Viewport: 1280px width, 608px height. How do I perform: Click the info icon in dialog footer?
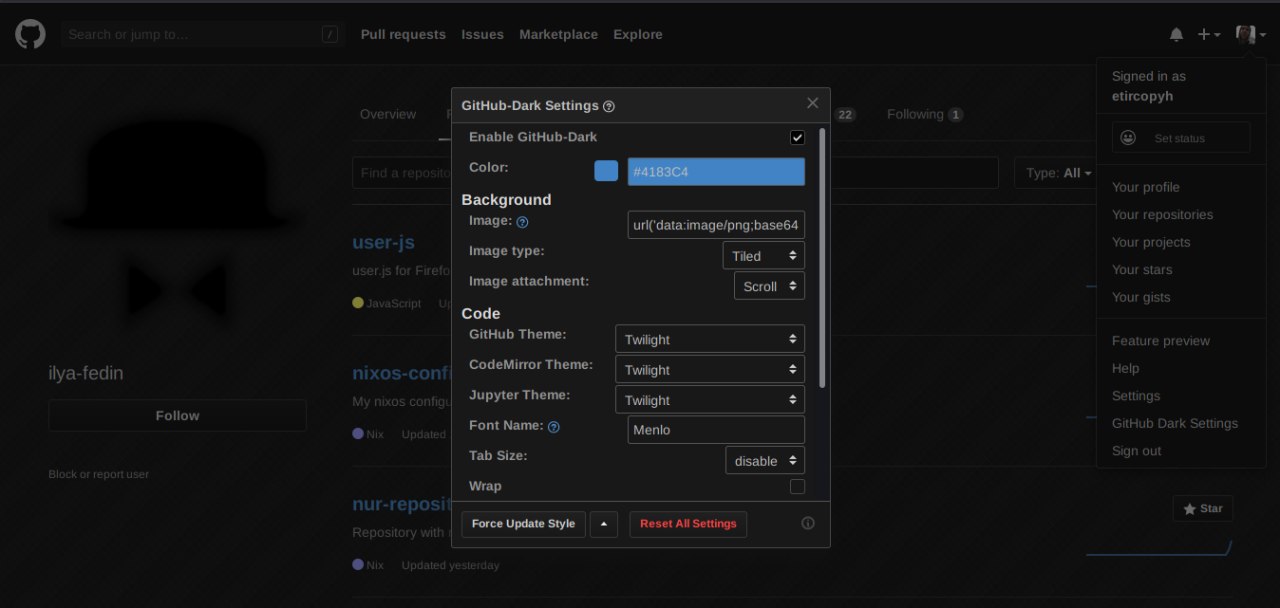pos(808,523)
